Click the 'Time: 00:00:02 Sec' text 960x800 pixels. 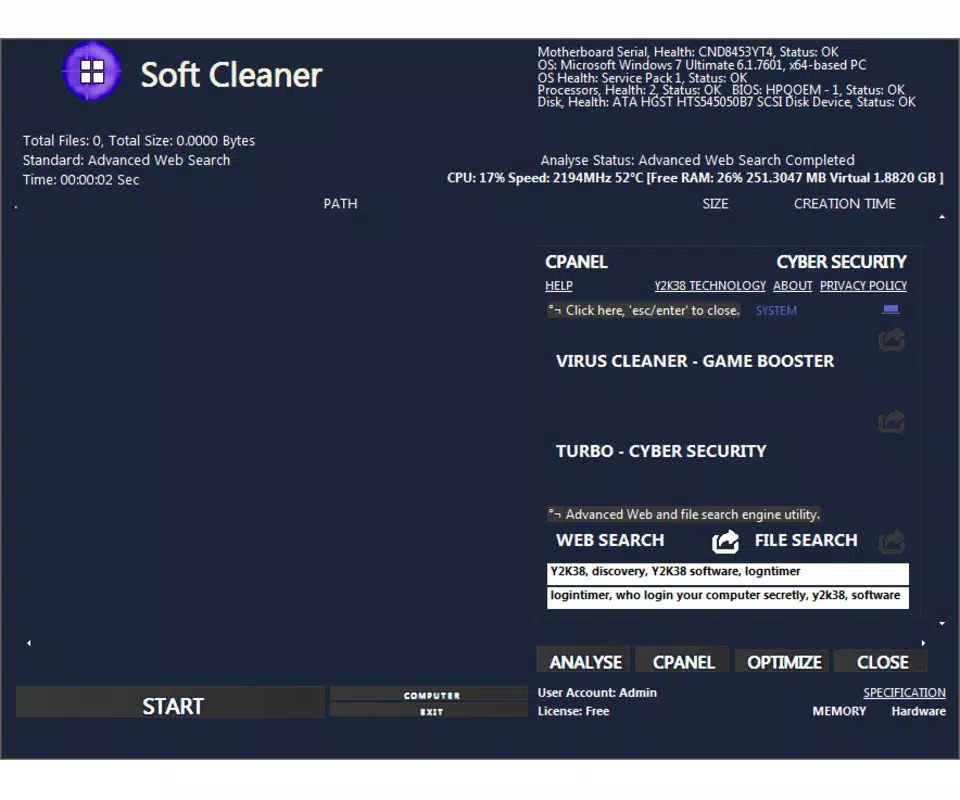[x=81, y=180]
